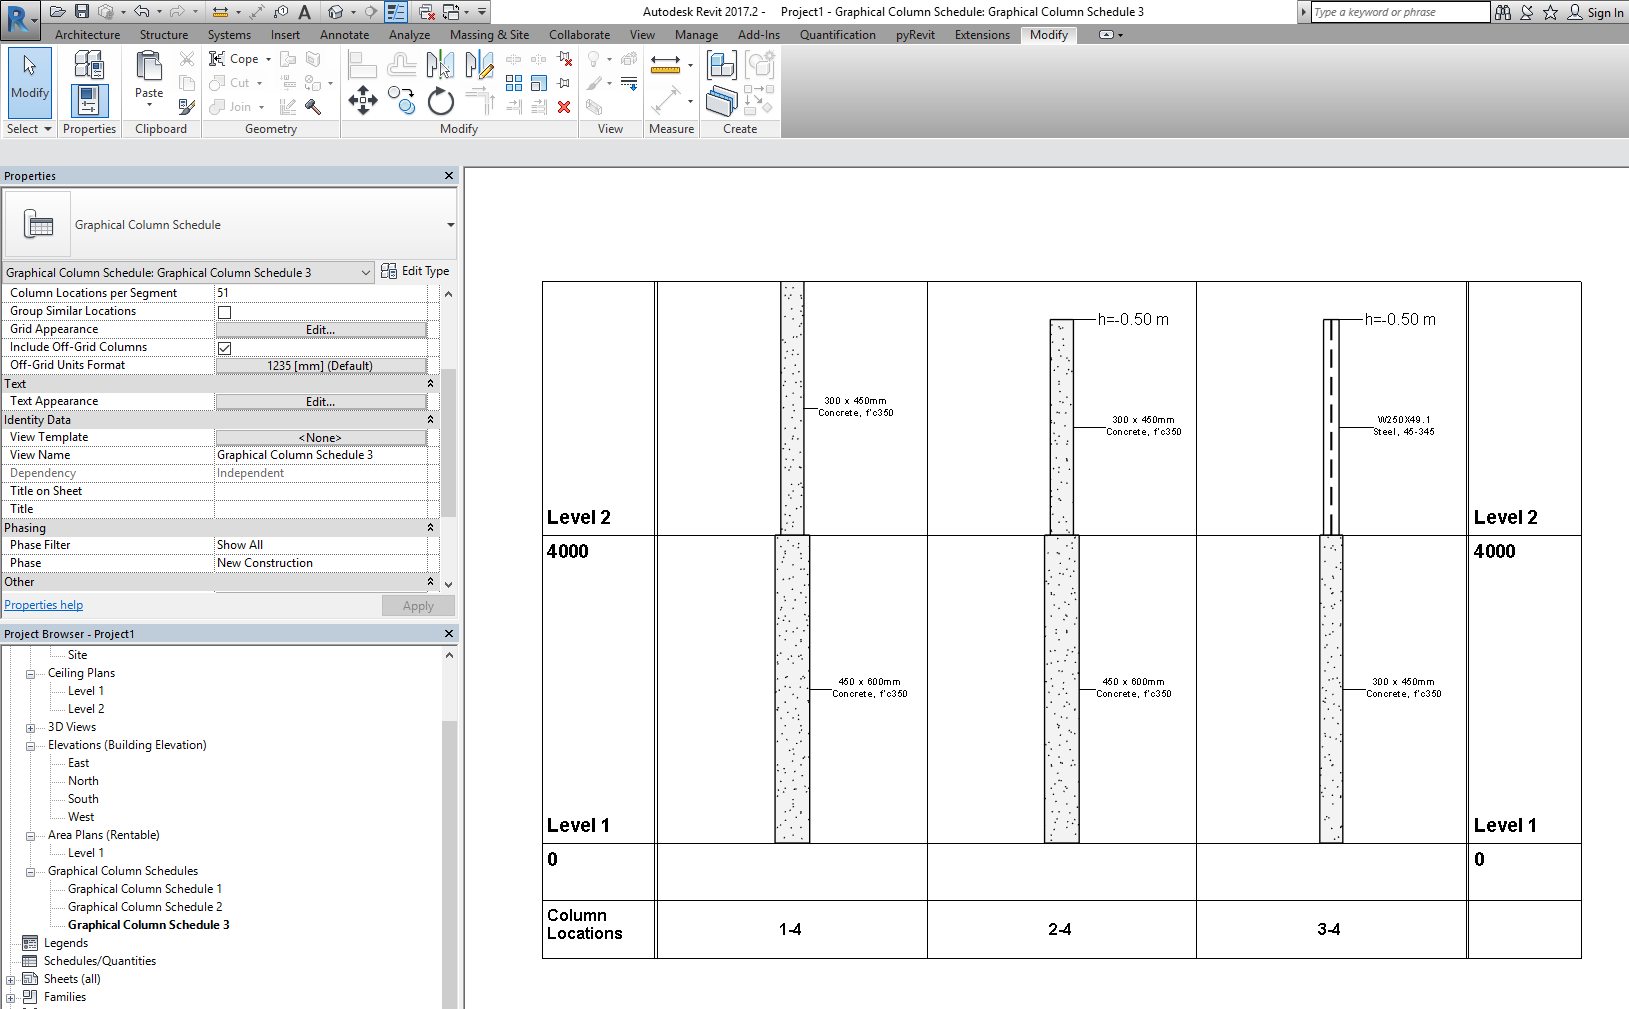Click the Grid Appearance Edit button
Screen dimensions: 1629x1009
coord(321,330)
